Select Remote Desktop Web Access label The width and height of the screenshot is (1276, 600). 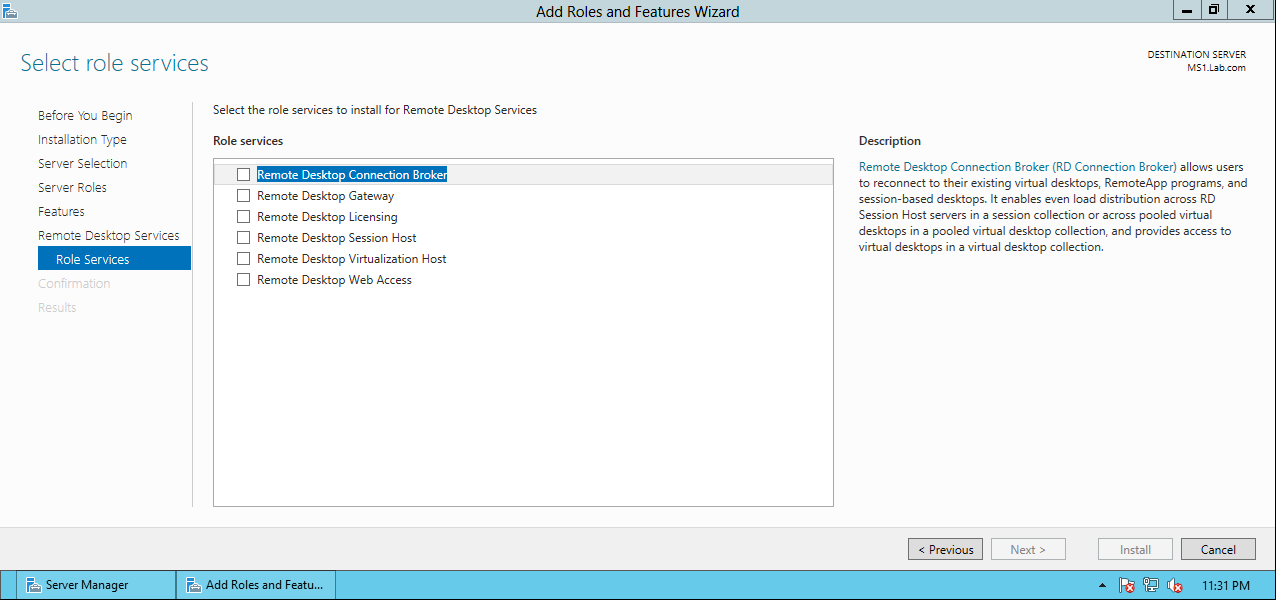pos(334,280)
